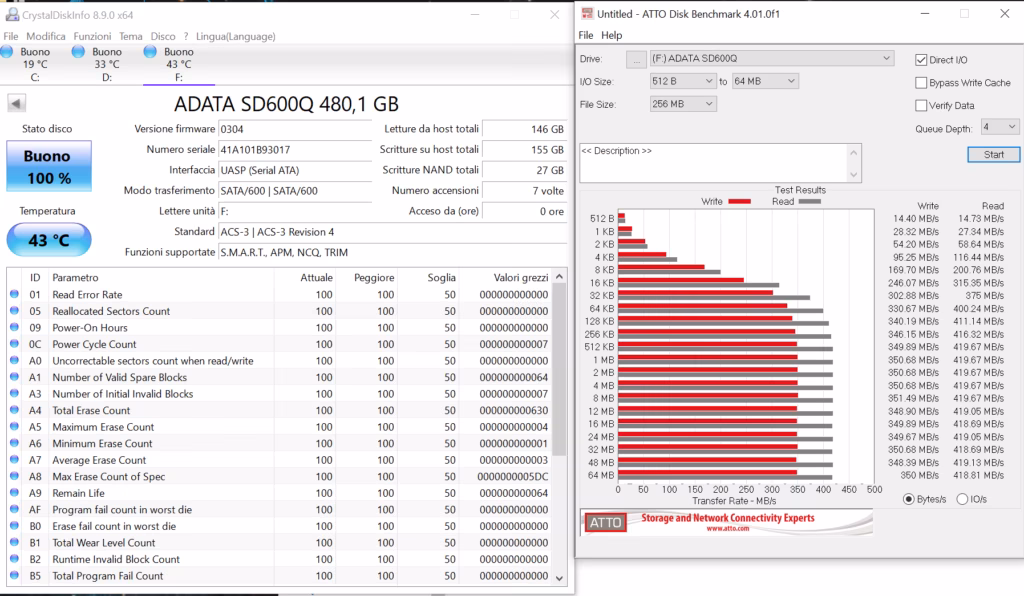Click the status dot for Average Erase Count
The height and width of the screenshot is (596, 1024).
point(14,460)
